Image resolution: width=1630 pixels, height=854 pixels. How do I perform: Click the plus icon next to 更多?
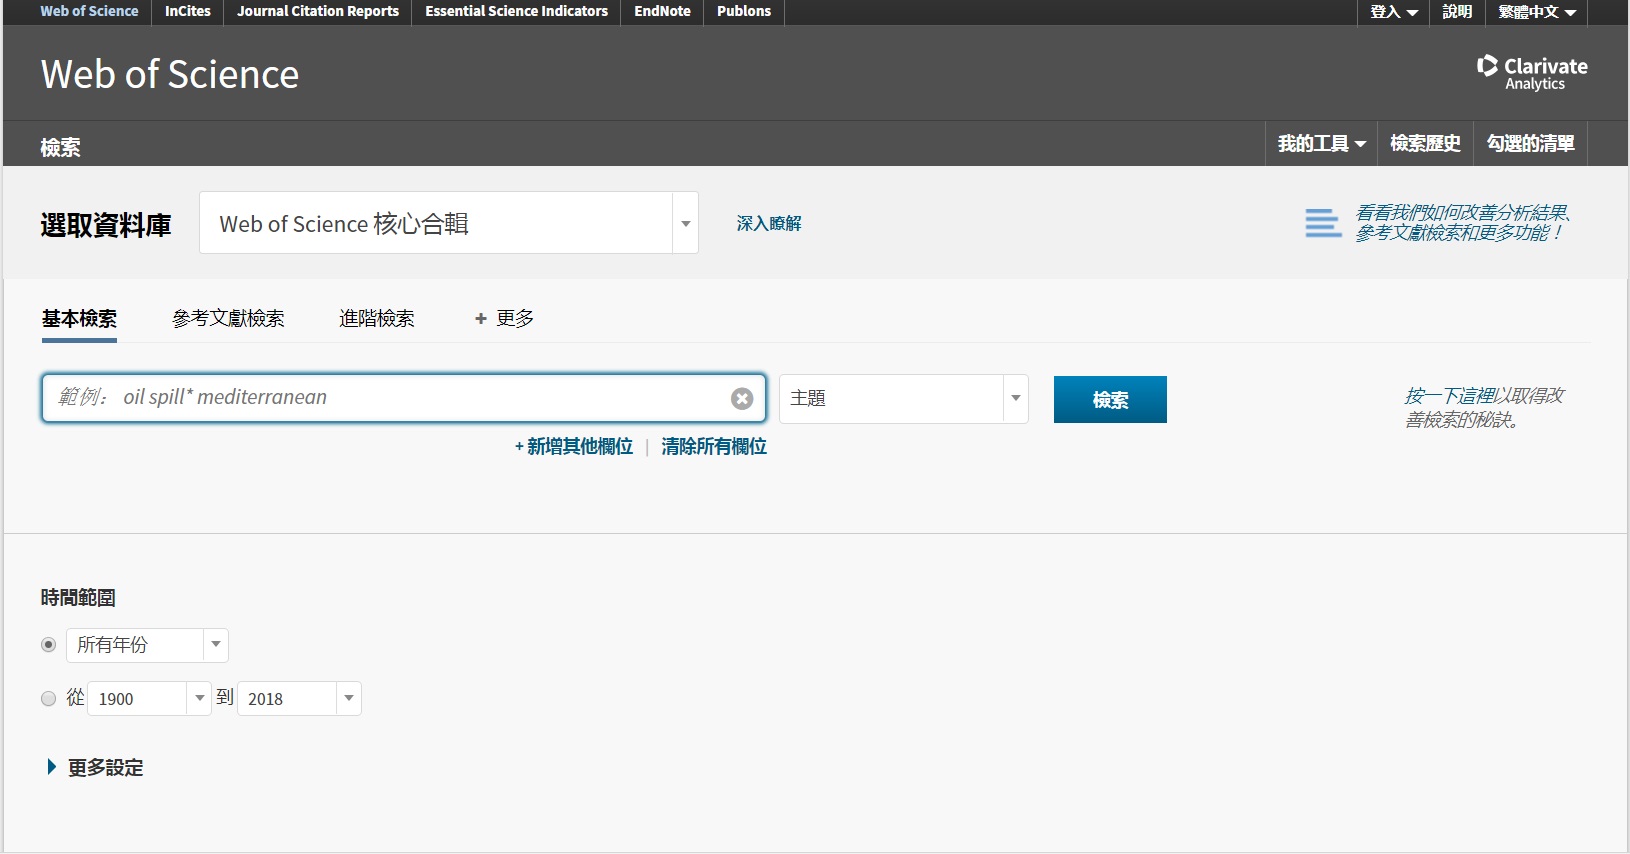(481, 319)
